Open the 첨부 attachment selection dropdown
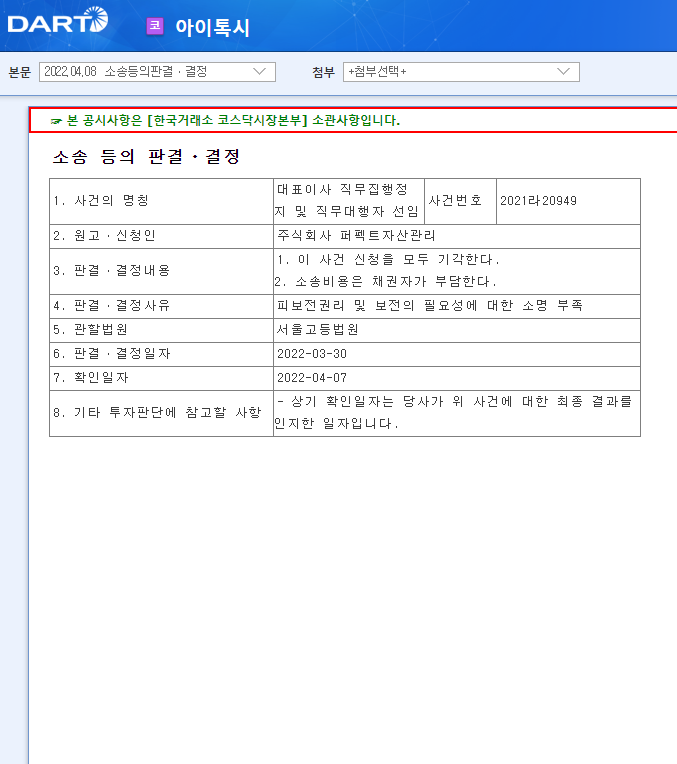 click(461, 72)
